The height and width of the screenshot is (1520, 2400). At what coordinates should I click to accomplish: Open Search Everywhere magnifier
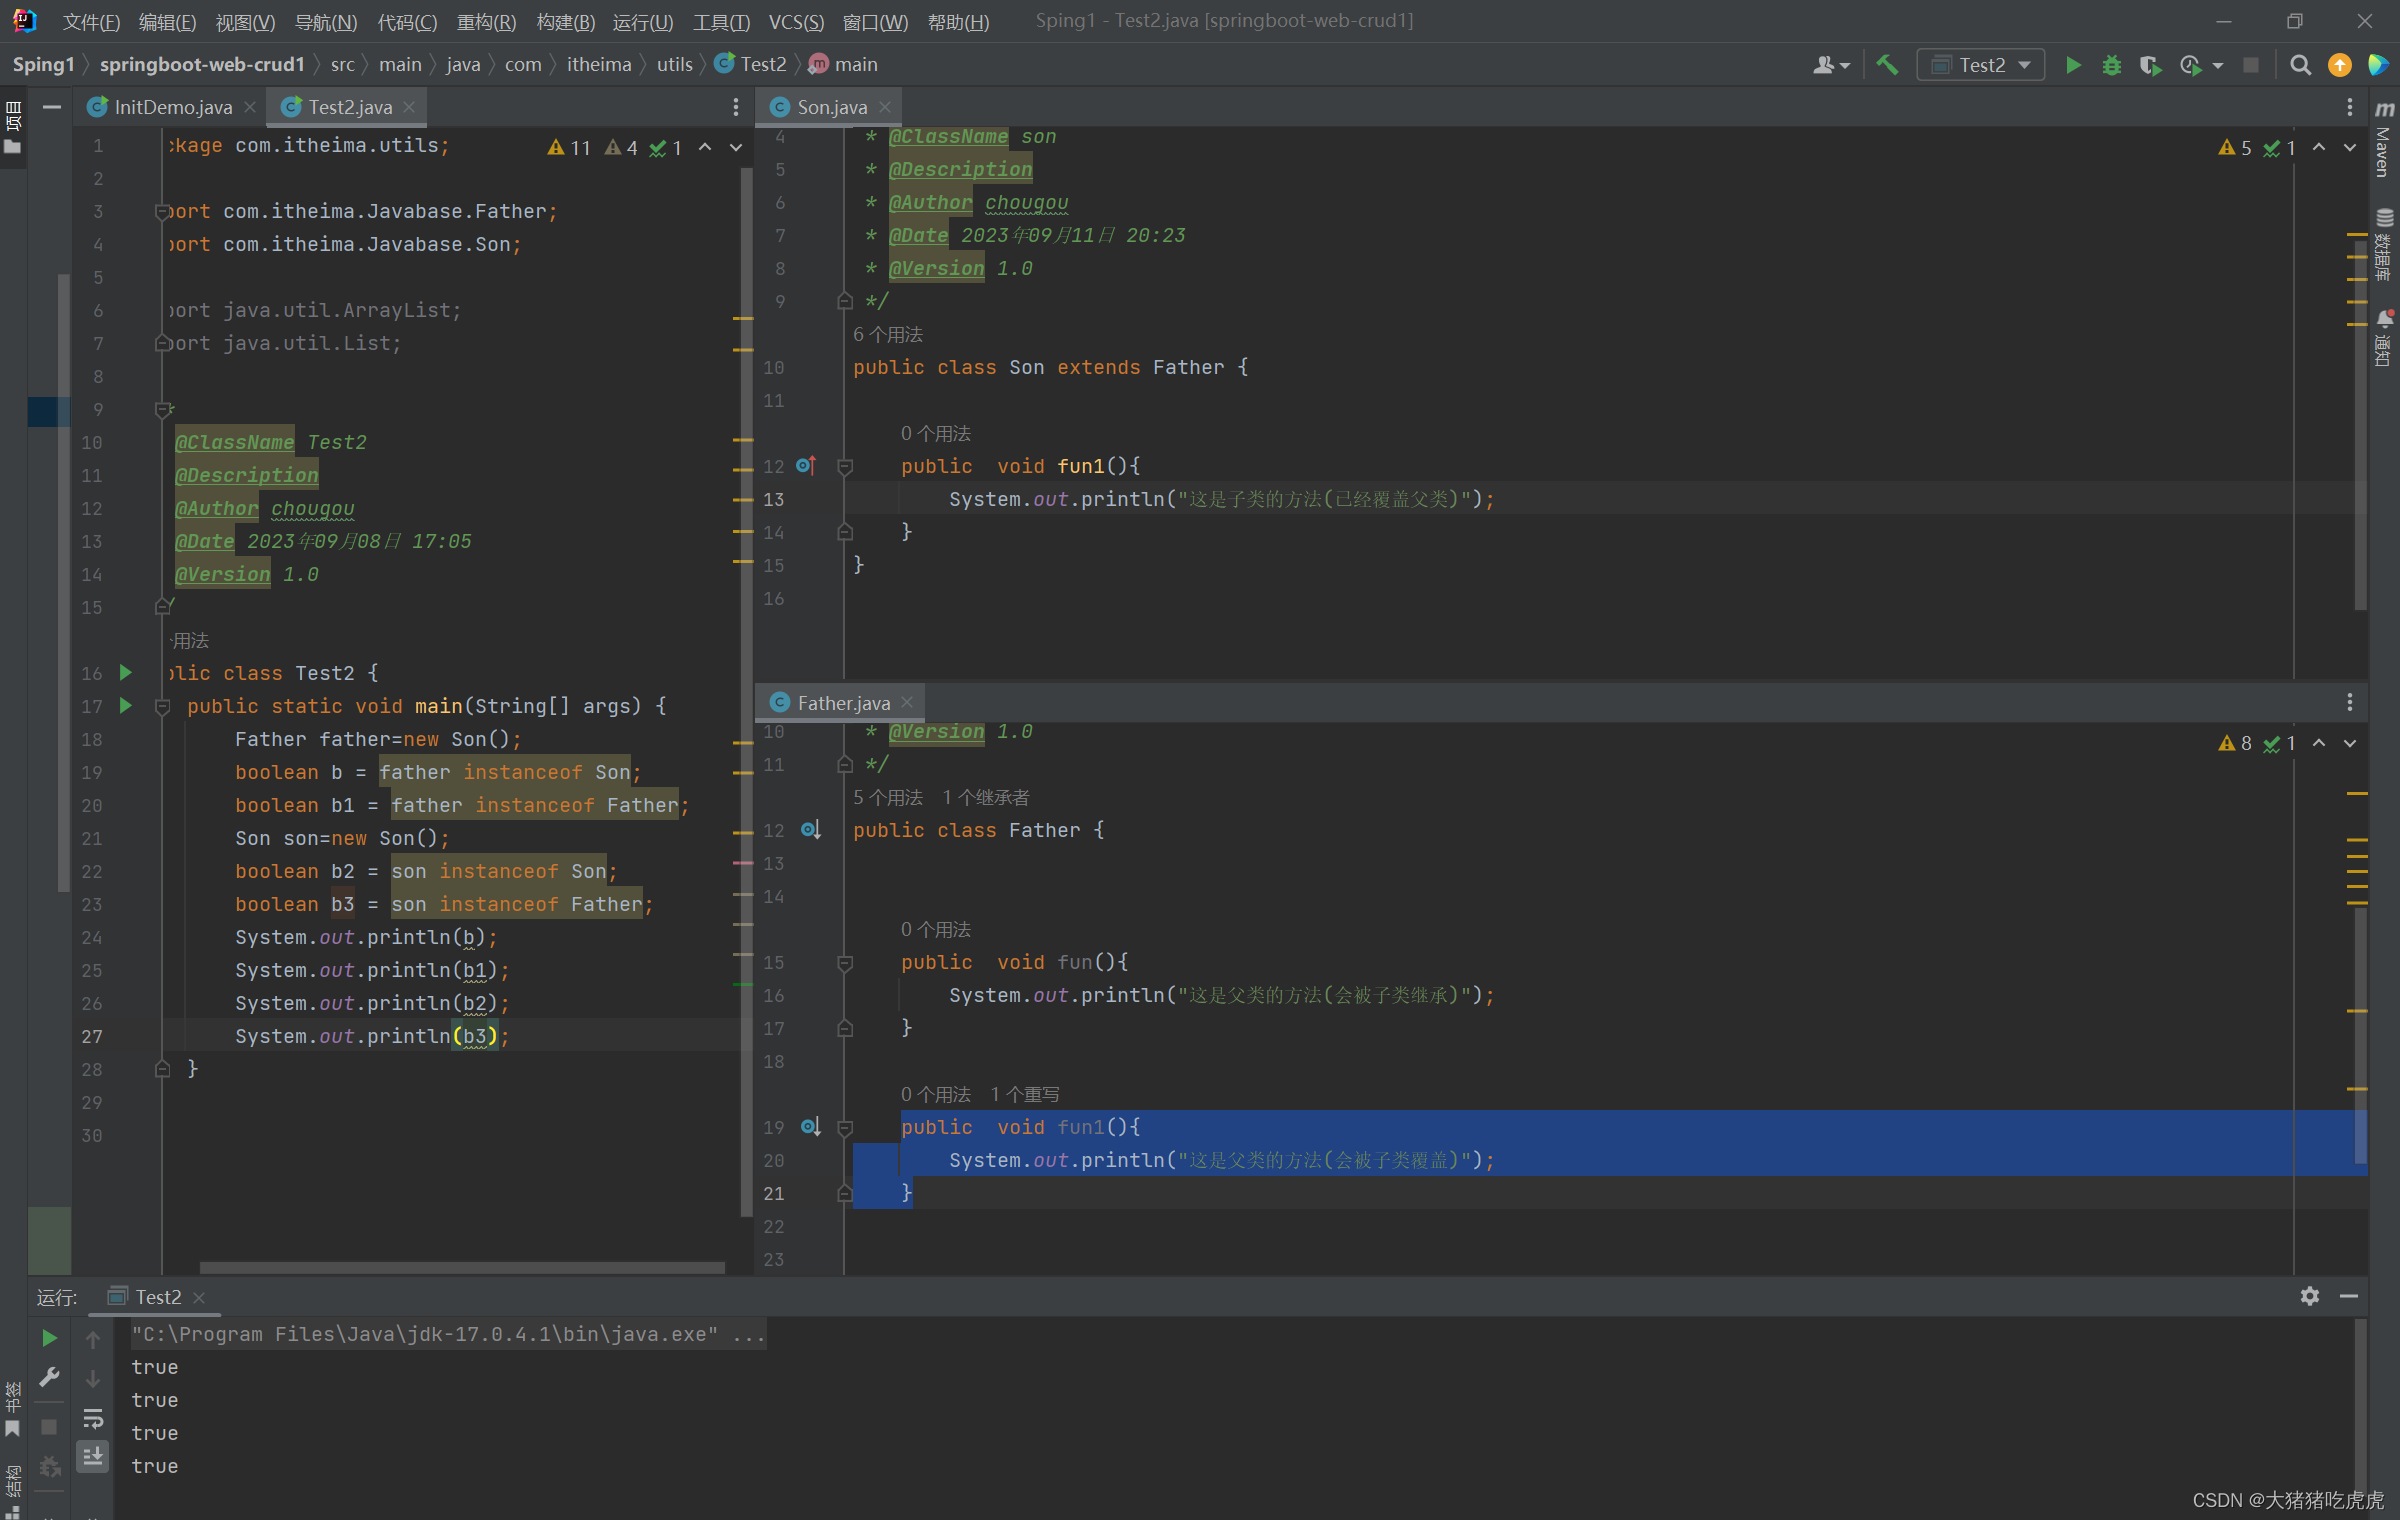(x=2300, y=65)
